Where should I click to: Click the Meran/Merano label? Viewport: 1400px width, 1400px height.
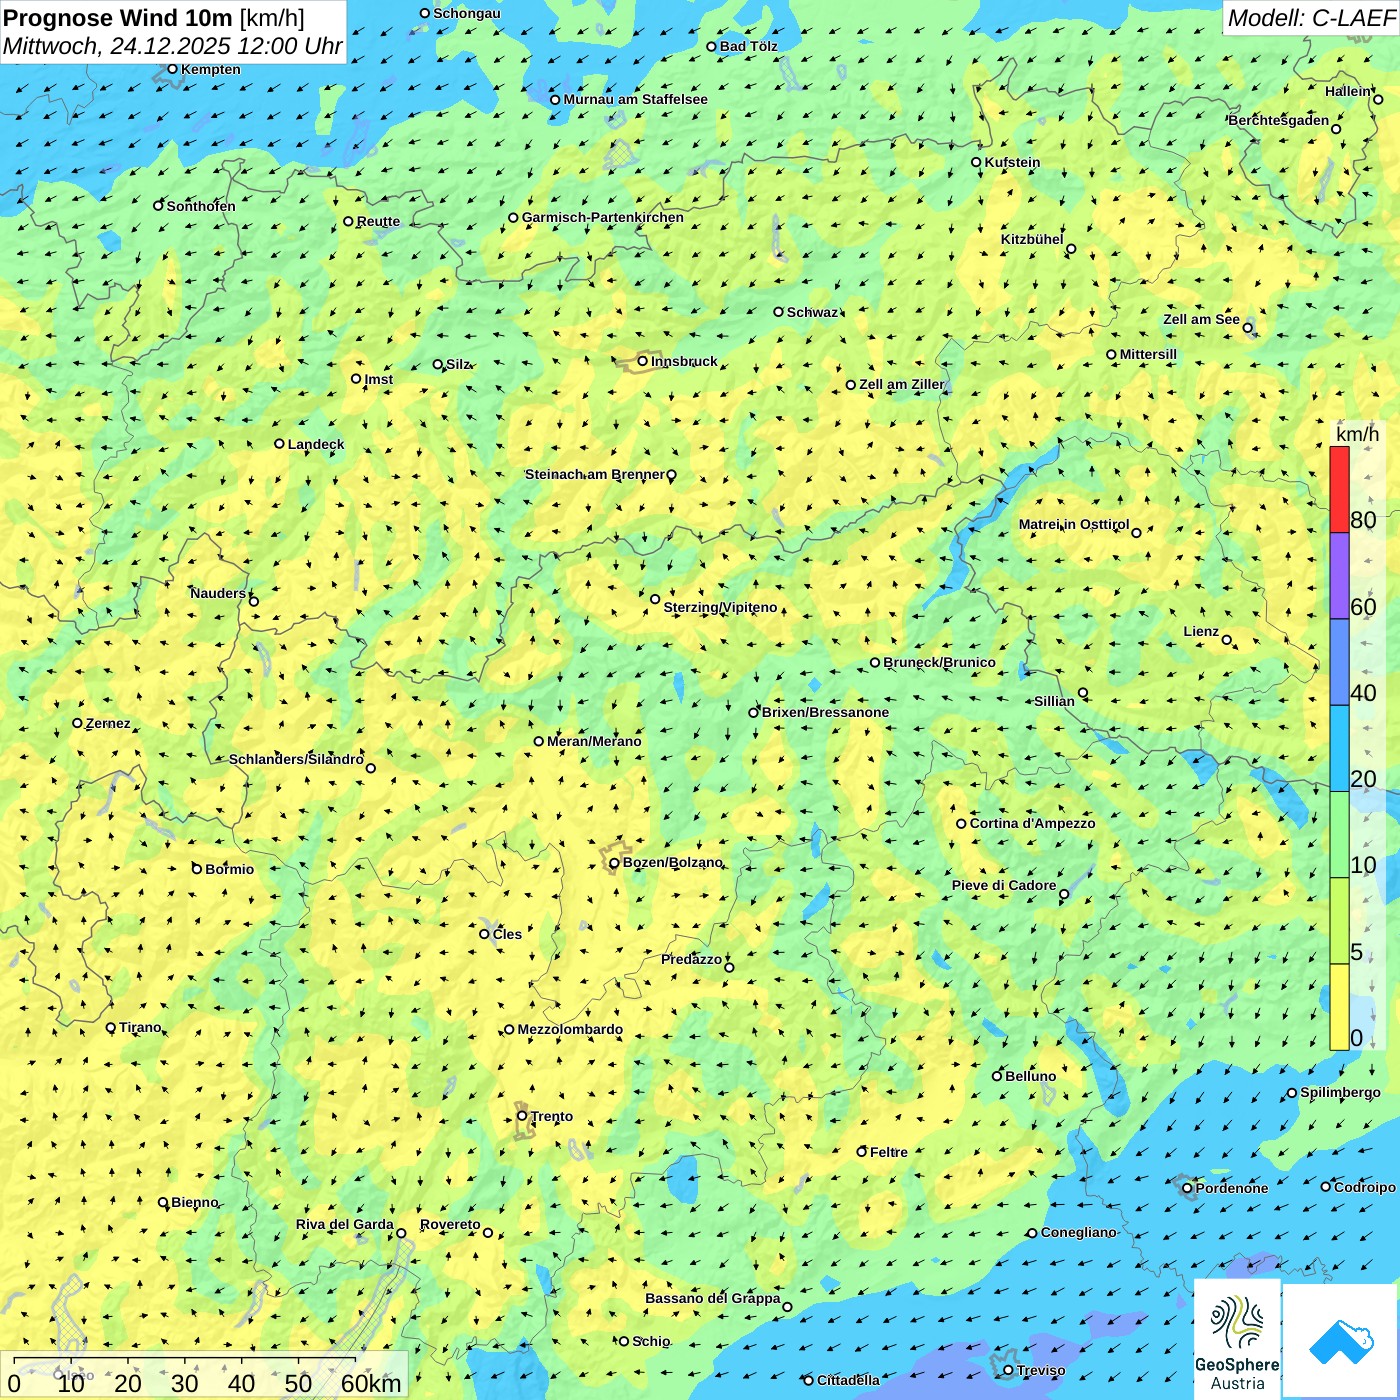pos(594,741)
